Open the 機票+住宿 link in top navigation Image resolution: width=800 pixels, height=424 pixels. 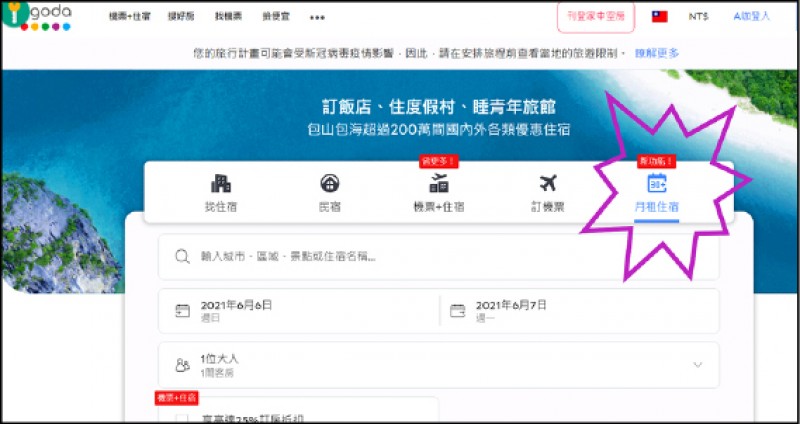(130, 17)
